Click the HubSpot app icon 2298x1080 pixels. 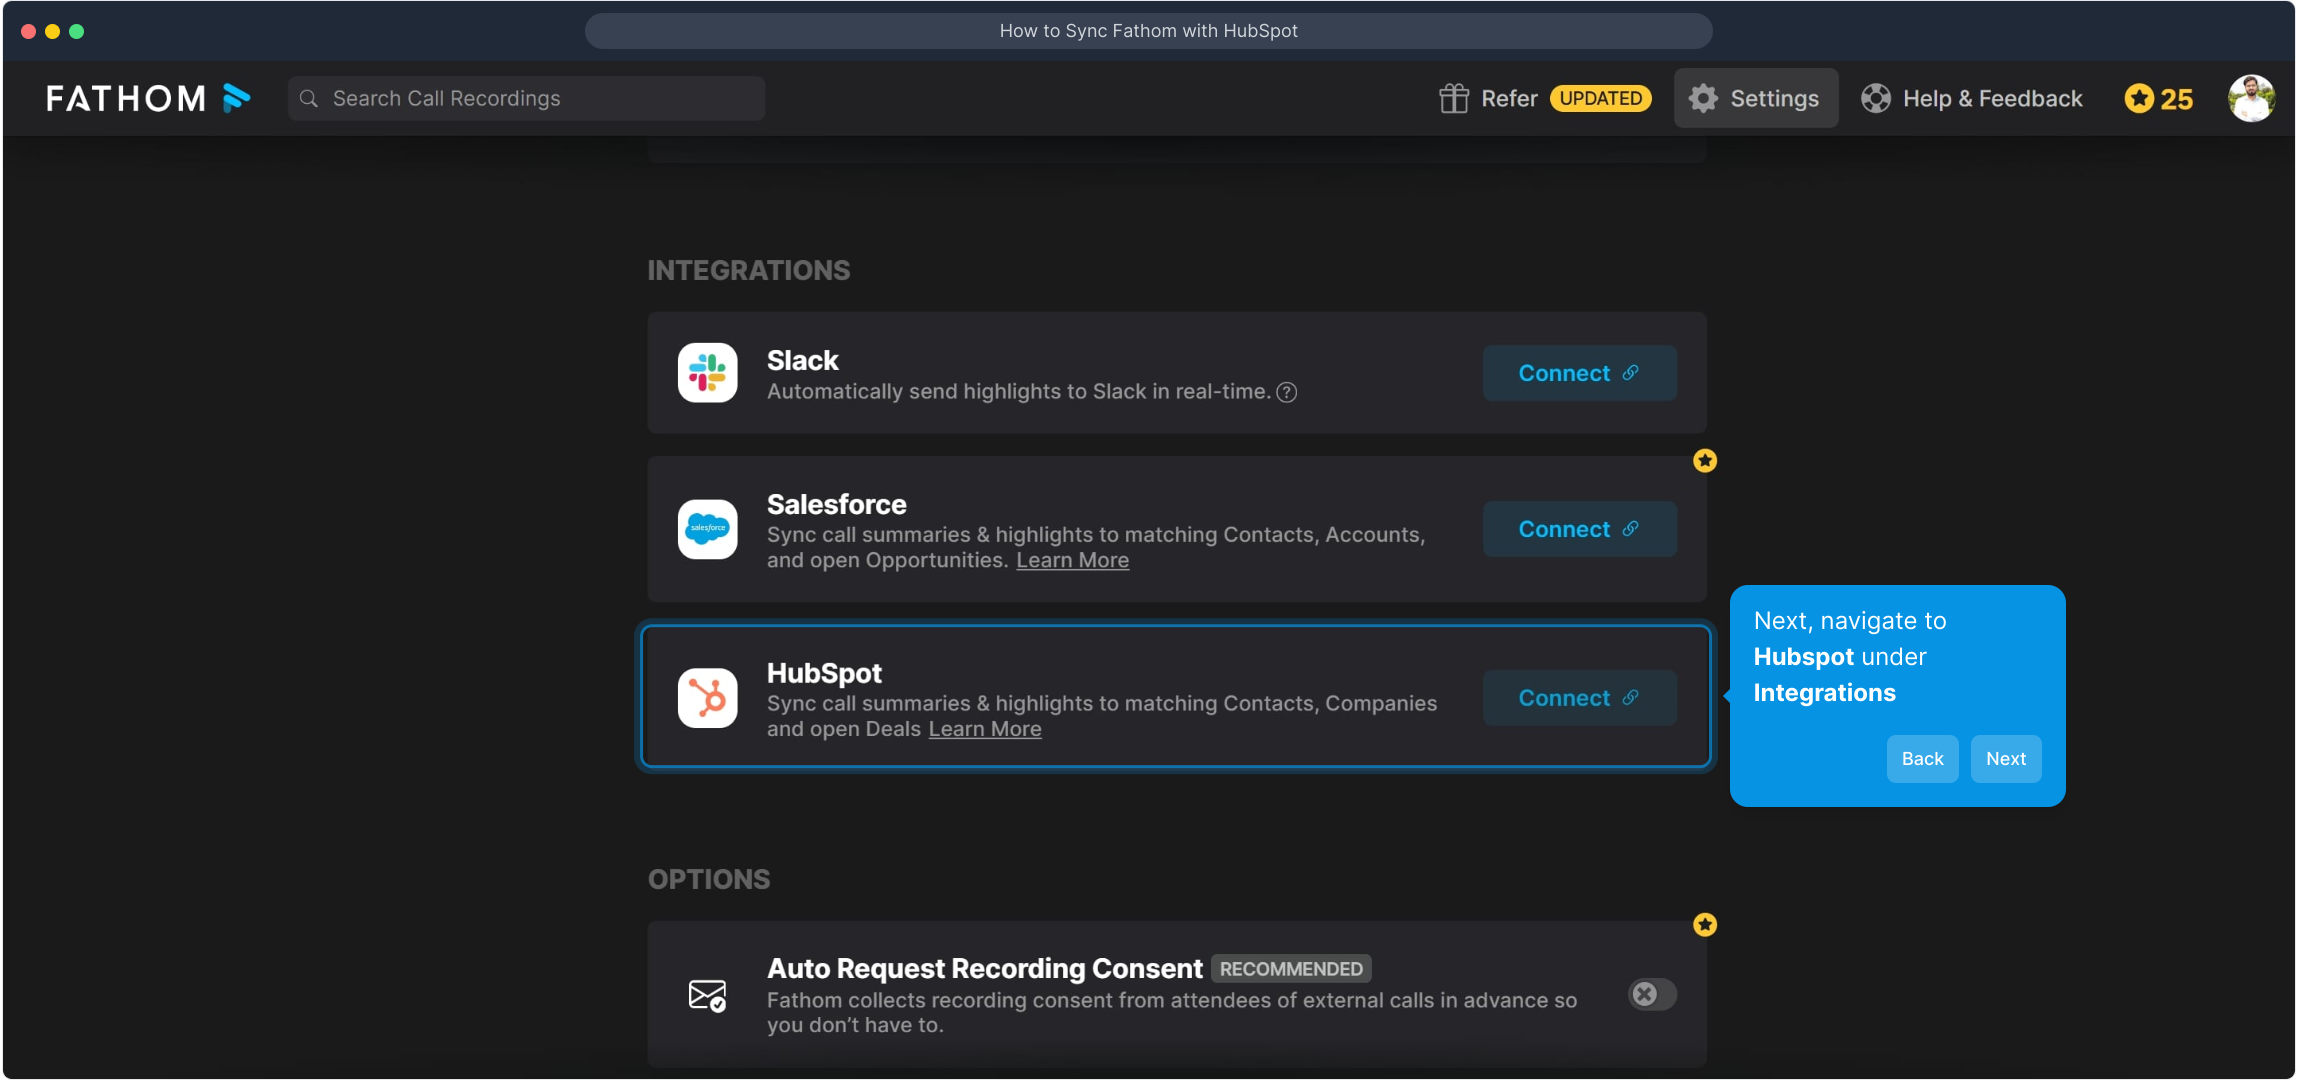pyautogui.click(x=708, y=698)
